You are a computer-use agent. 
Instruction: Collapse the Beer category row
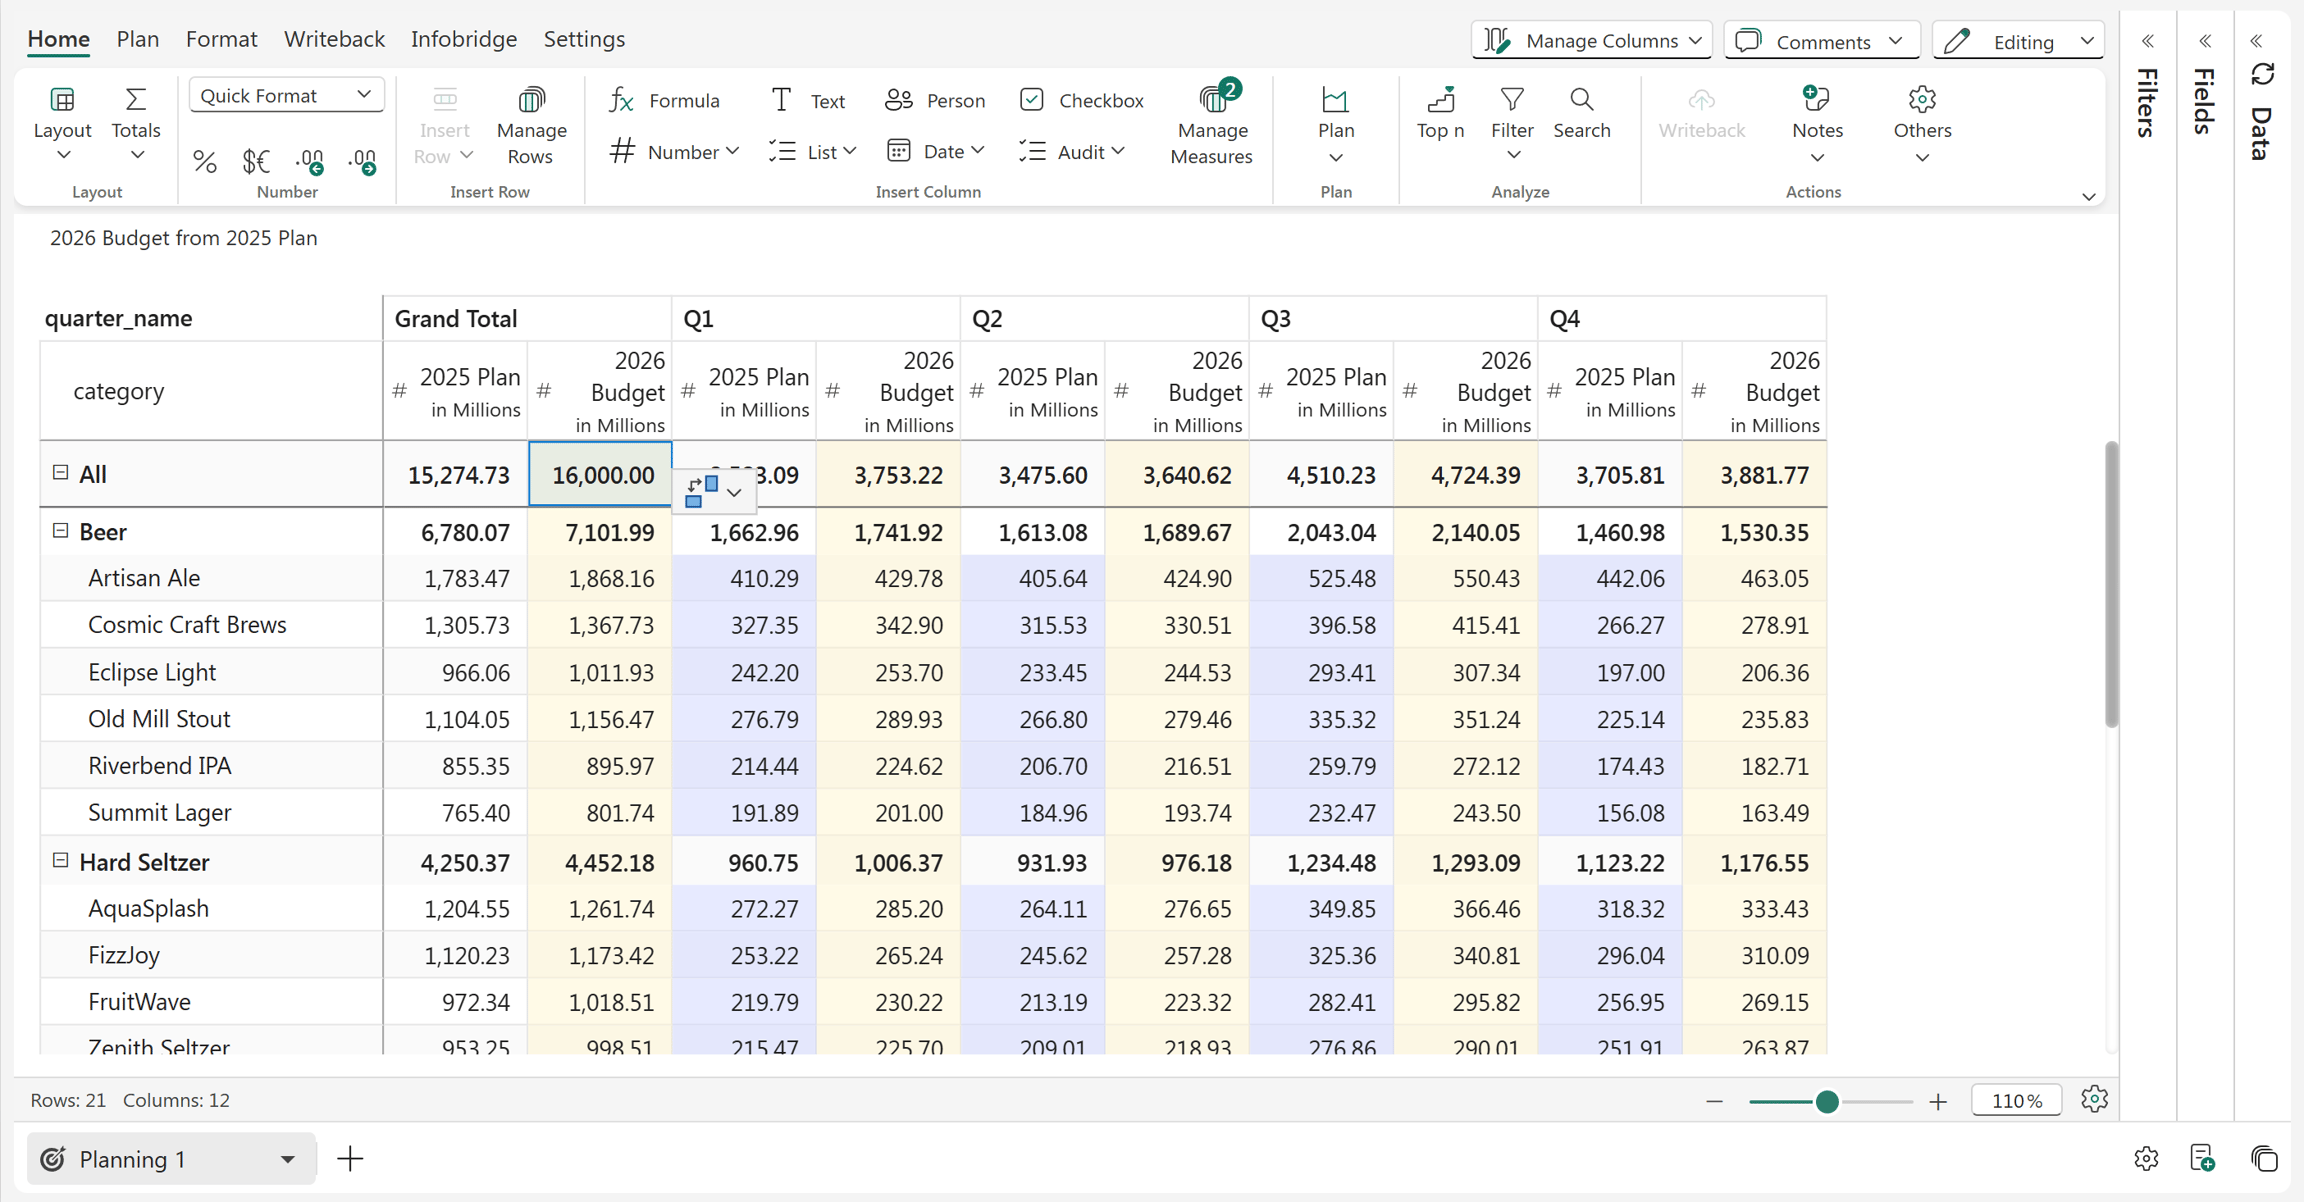(60, 531)
